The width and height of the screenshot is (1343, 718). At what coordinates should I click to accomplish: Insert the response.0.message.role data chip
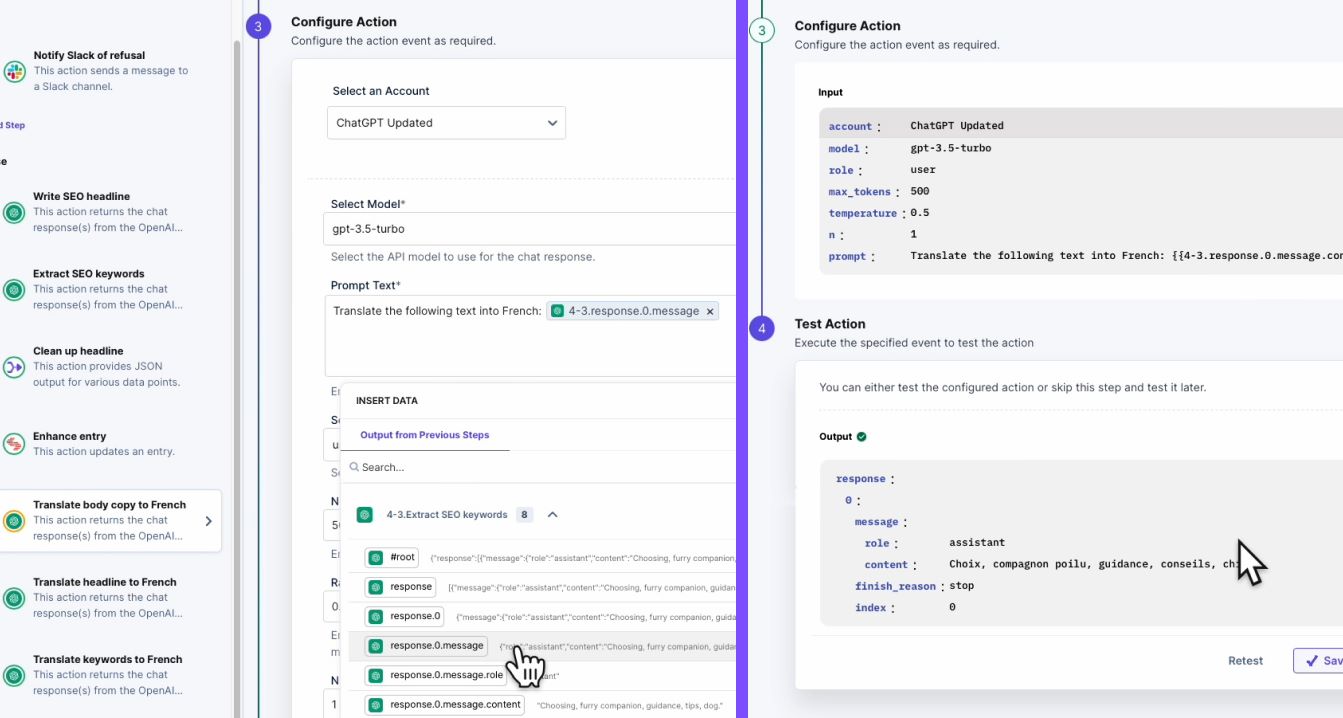pos(437,675)
